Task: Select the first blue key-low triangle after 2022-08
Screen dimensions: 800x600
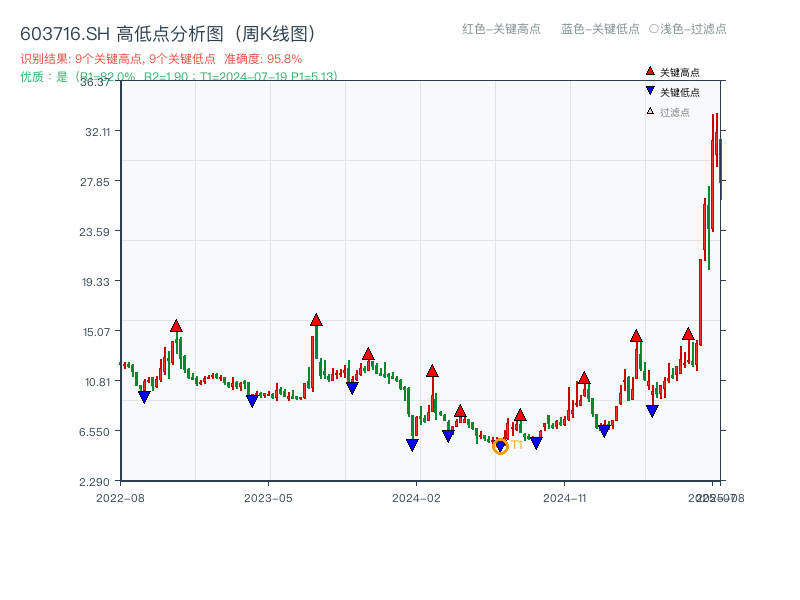Action: point(144,397)
